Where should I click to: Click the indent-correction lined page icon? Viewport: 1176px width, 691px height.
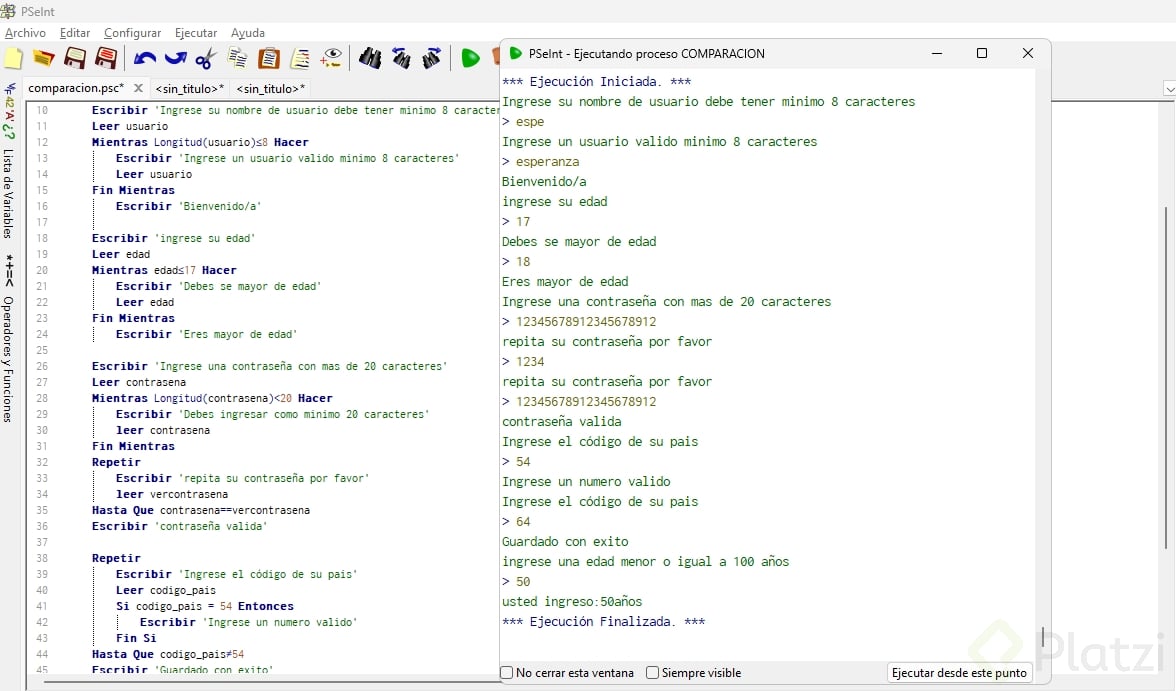coord(300,58)
